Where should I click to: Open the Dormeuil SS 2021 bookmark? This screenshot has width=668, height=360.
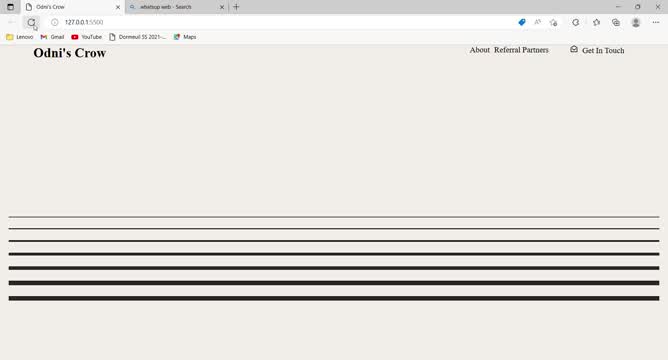point(138,37)
